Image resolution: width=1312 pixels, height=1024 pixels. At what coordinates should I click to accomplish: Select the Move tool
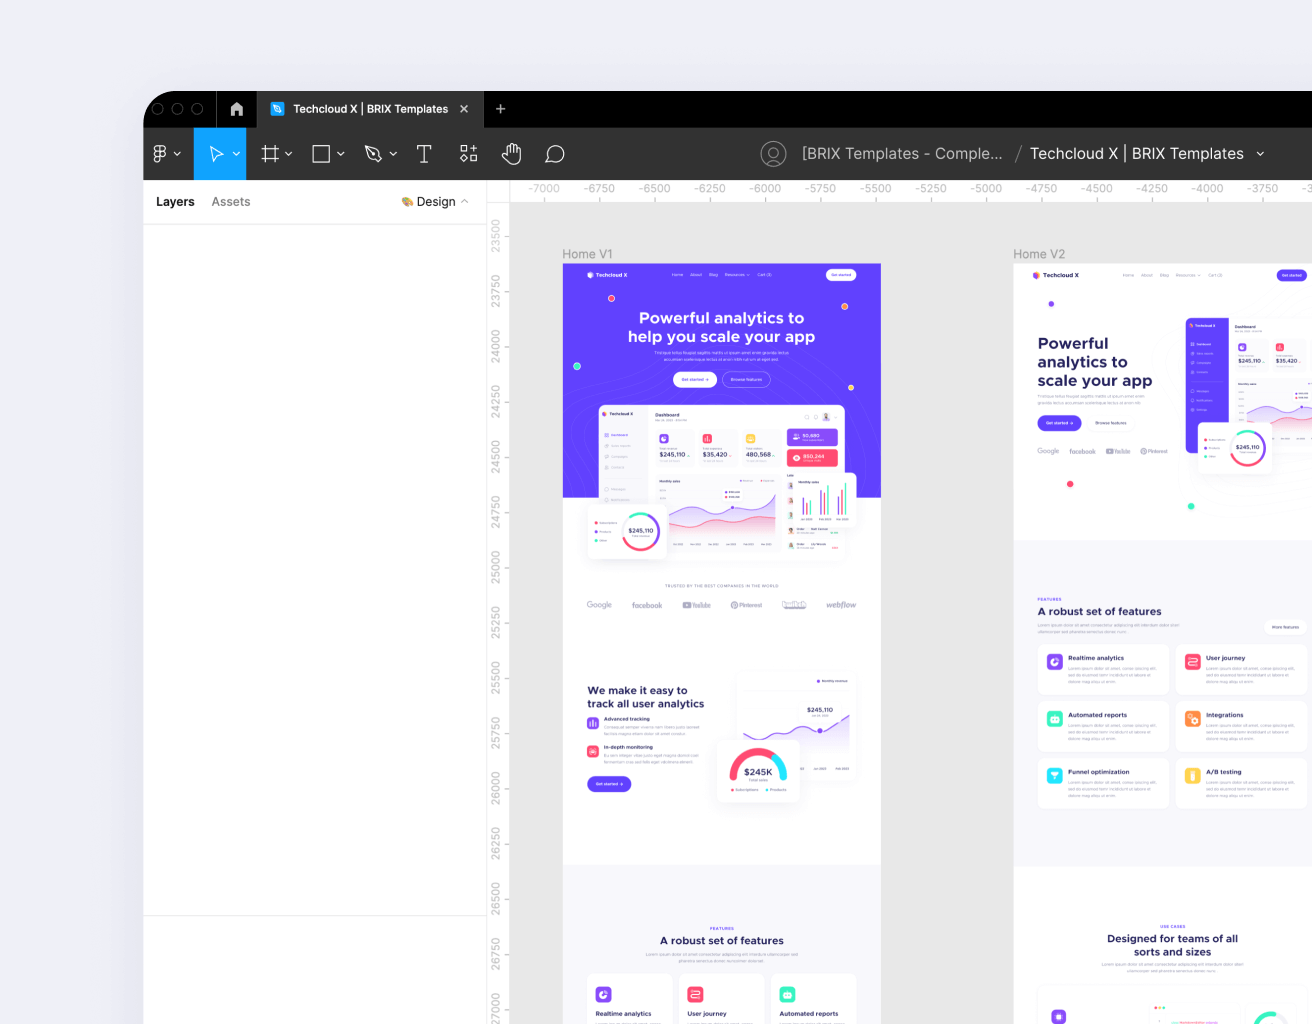(x=215, y=153)
